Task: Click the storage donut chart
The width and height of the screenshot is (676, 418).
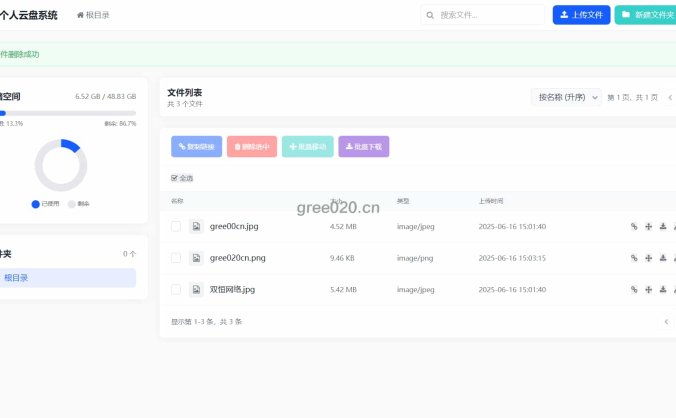Action: (61, 165)
